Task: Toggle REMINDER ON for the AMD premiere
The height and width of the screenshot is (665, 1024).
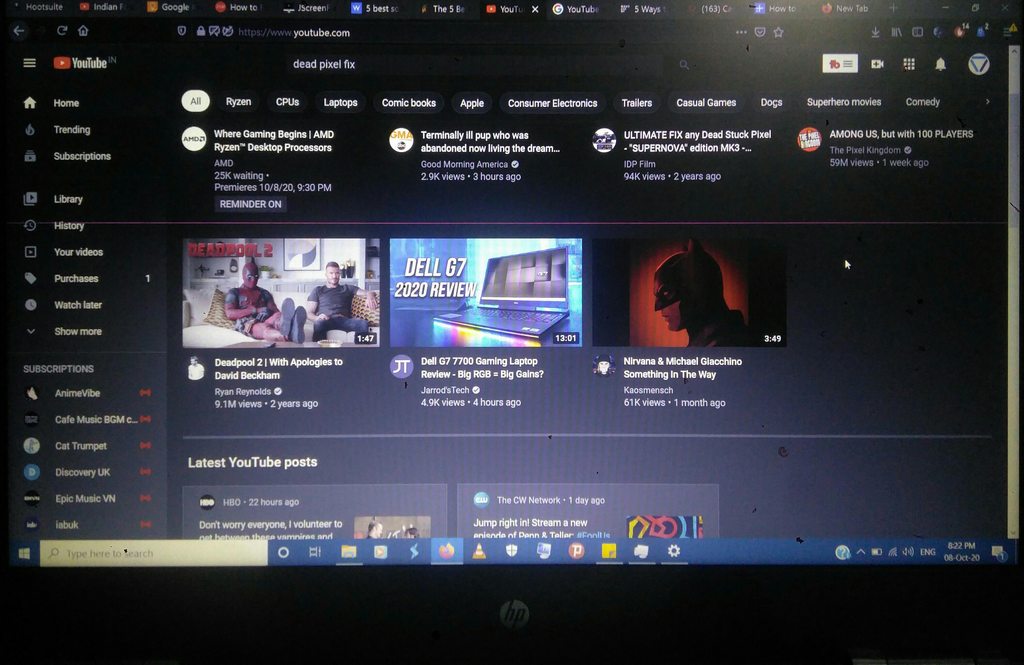Action: [x=250, y=203]
